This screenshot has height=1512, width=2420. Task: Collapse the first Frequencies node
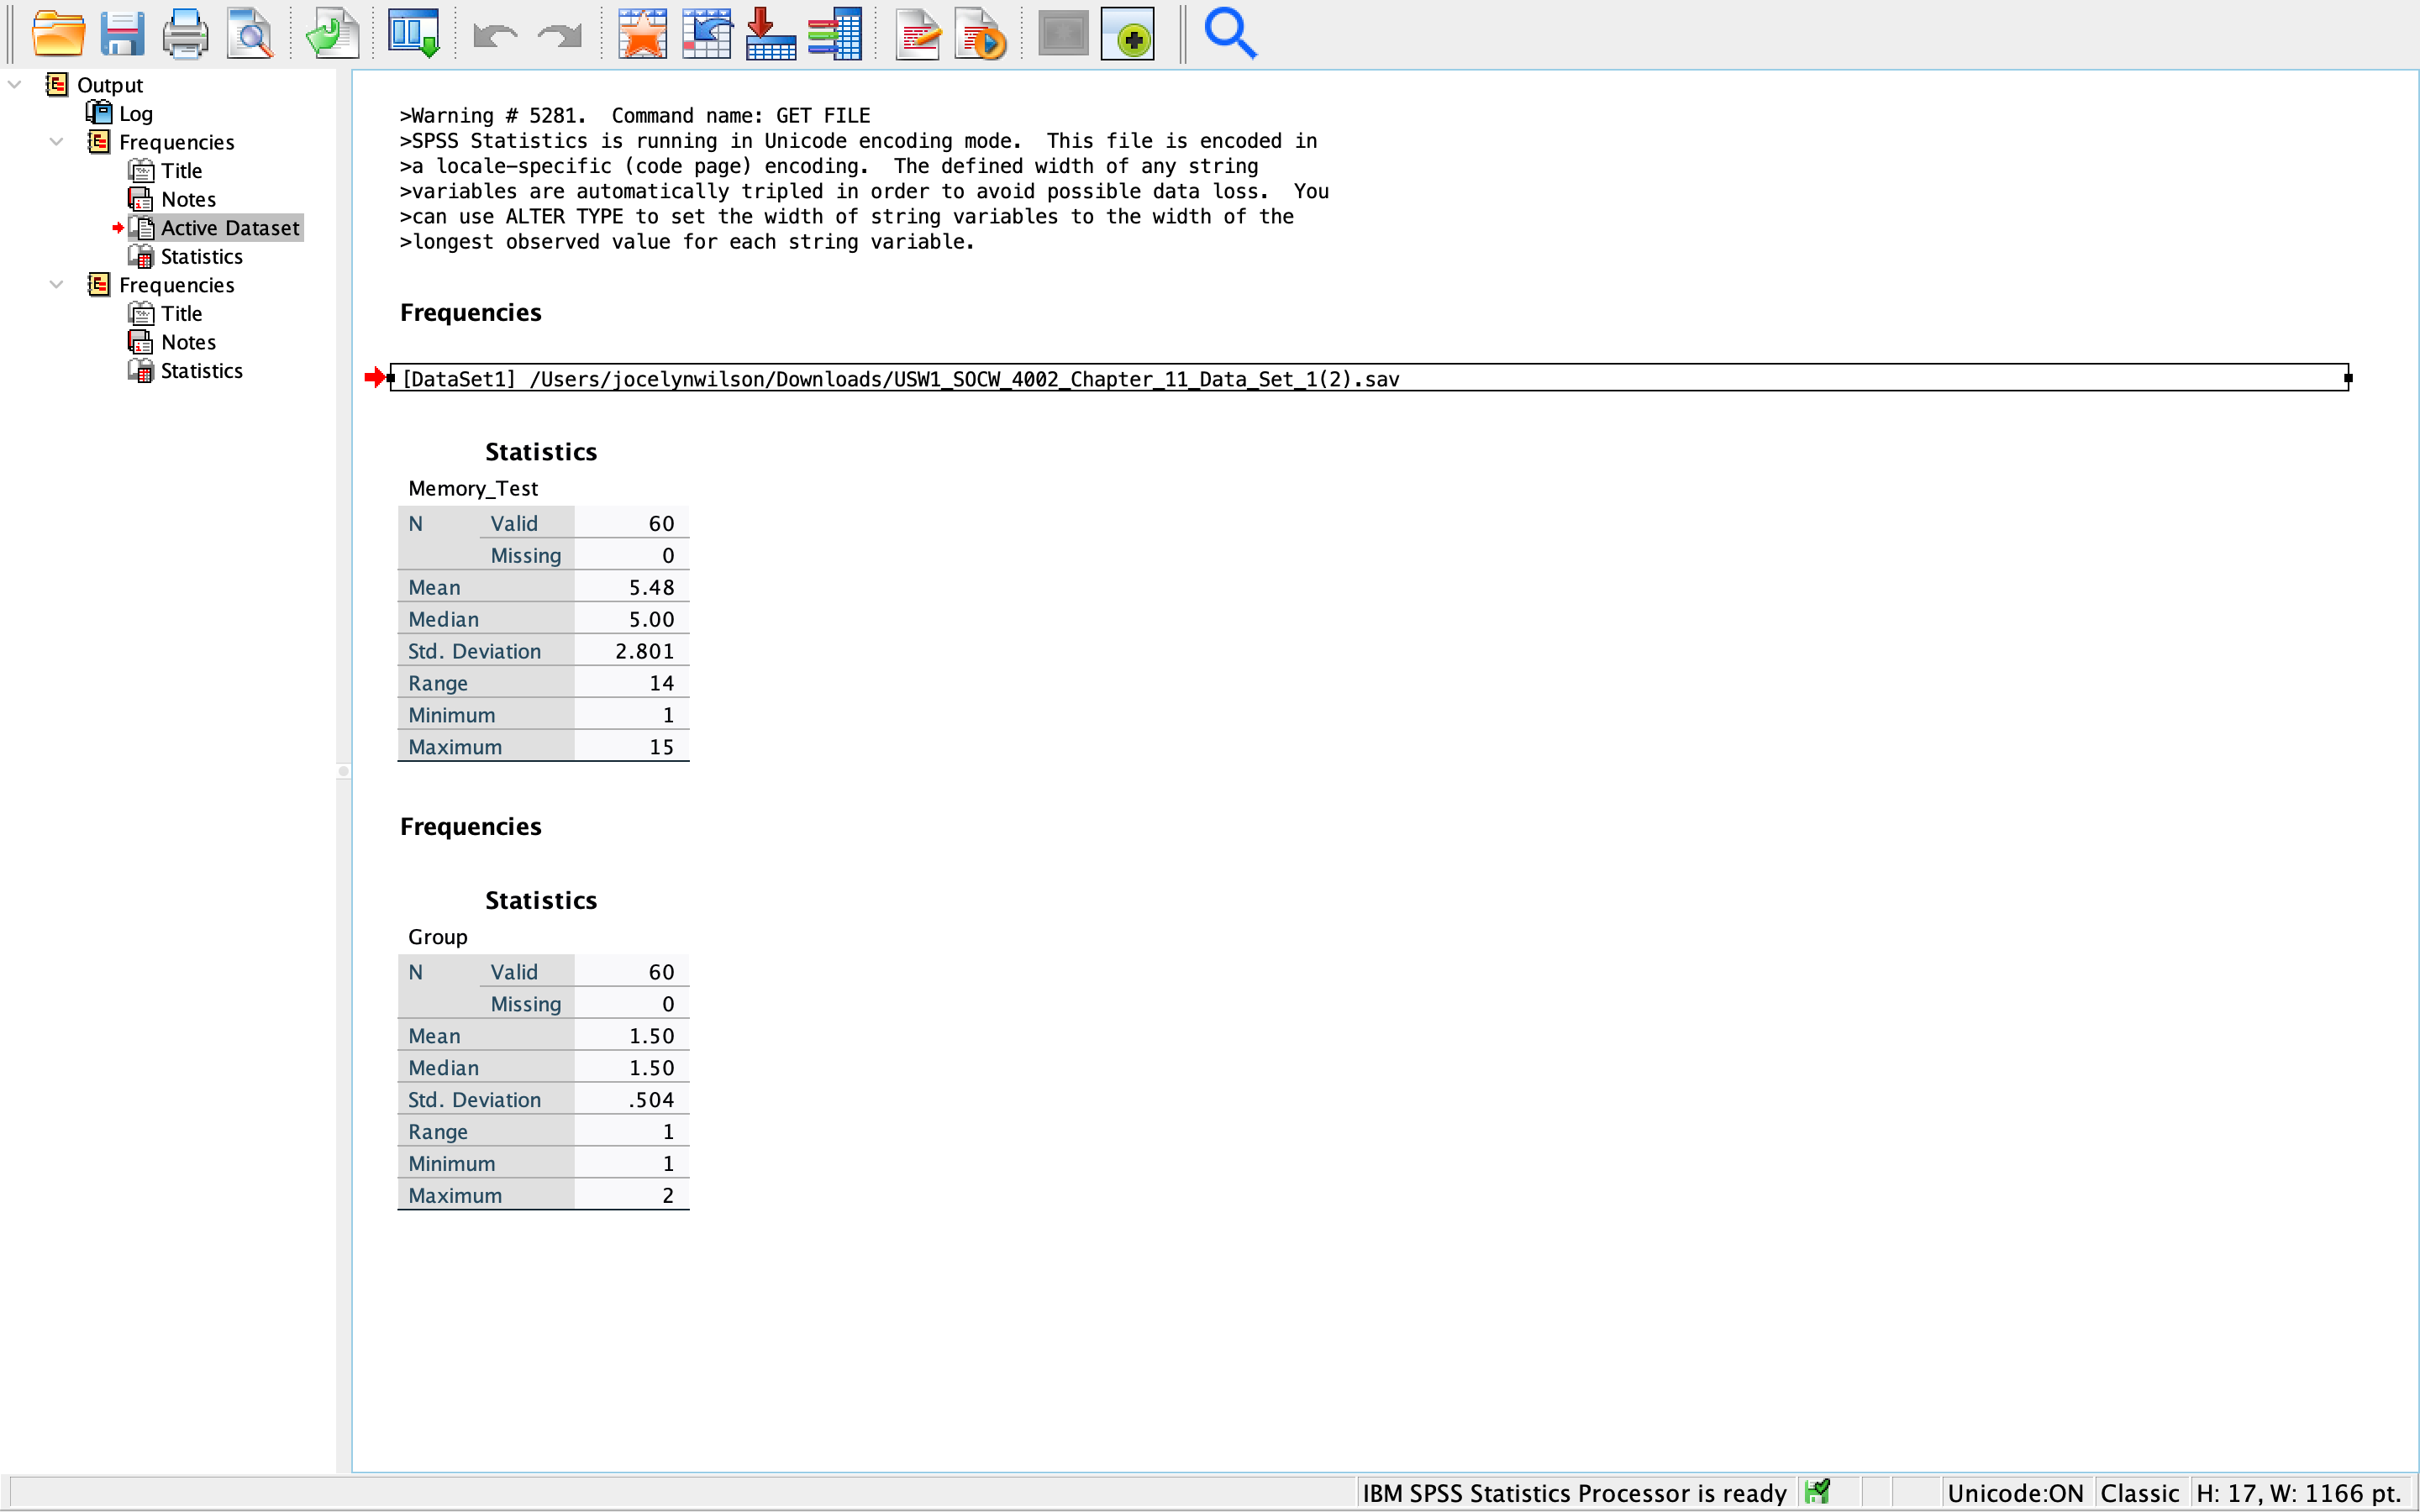pos(56,141)
